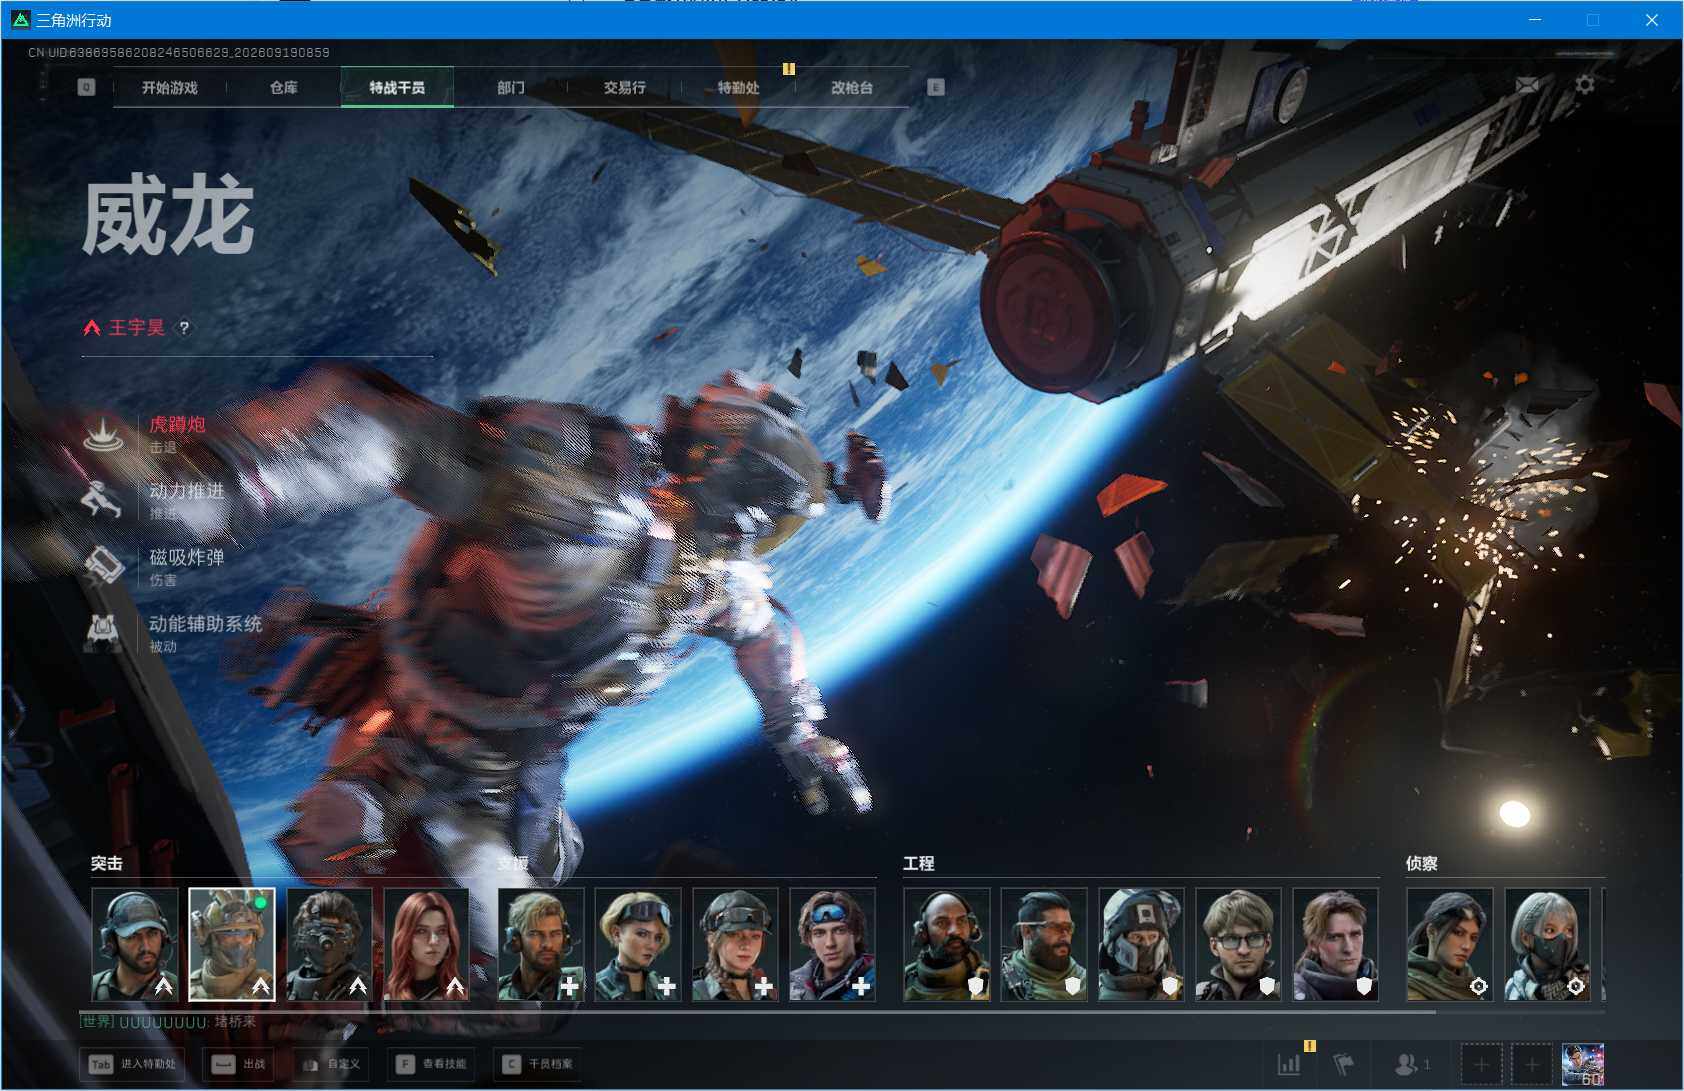Screen dimensions: 1684x1091
Task: Click the operator list horizontal scrollbar
Action: [758, 1011]
